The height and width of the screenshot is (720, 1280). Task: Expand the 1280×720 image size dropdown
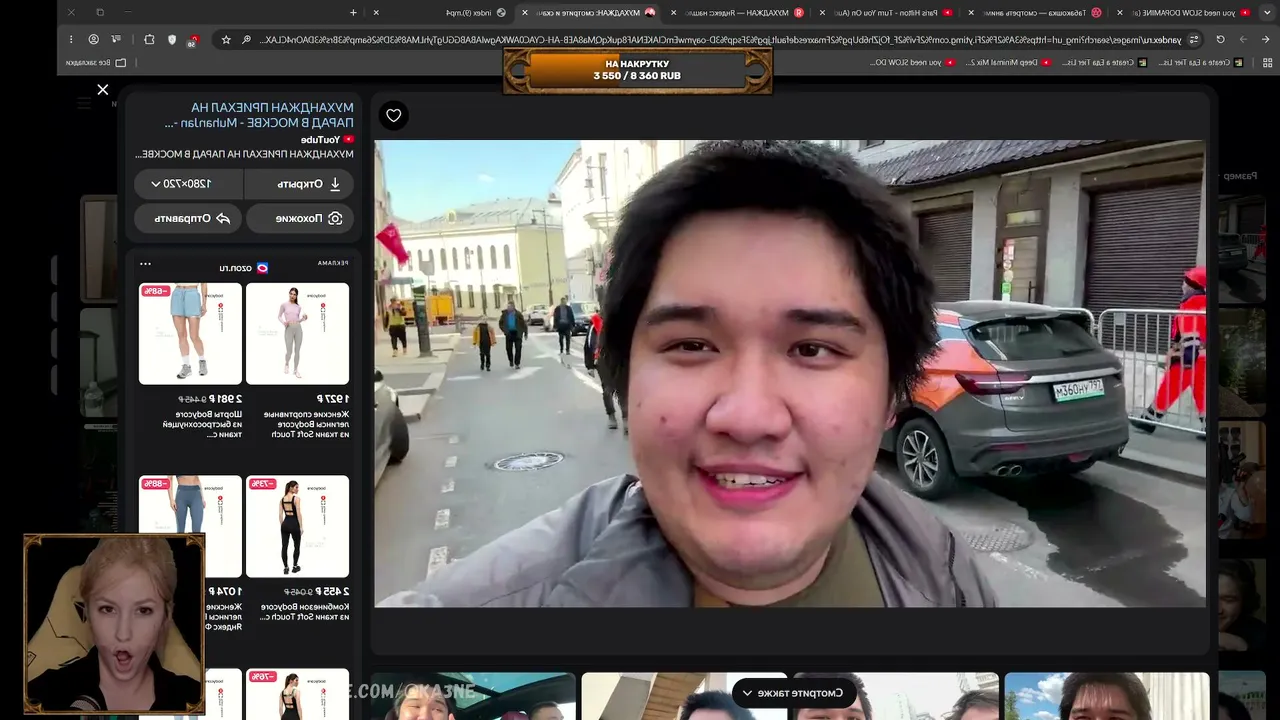[x=188, y=184]
